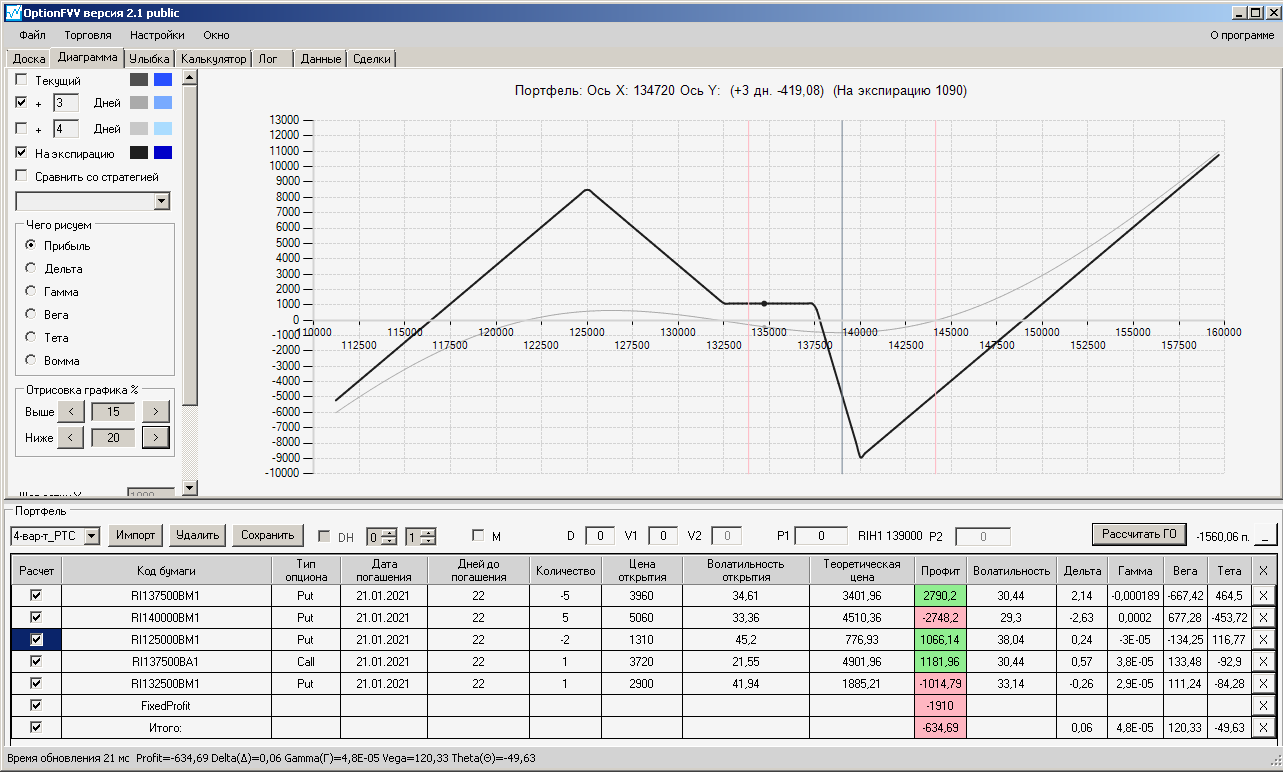Click the "Сохранить" button
Screen dimensions: 1283x772
click(x=268, y=535)
